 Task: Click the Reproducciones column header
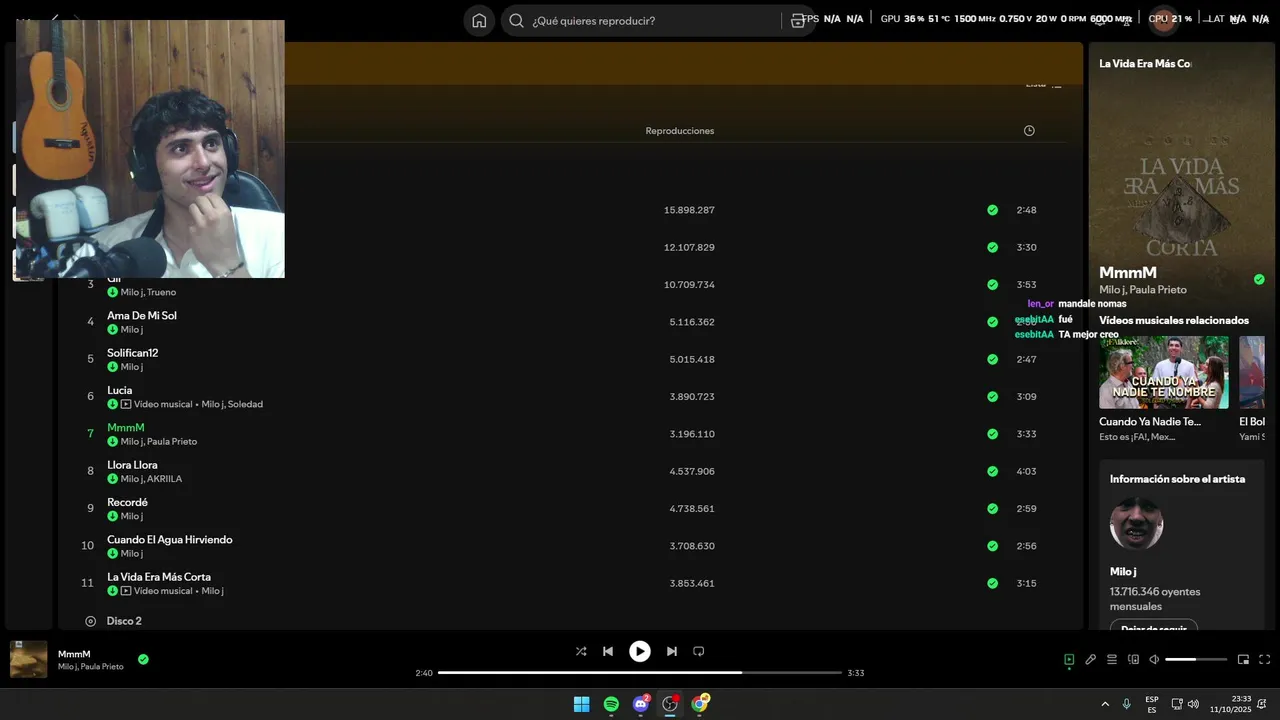pyautogui.click(x=680, y=131)
